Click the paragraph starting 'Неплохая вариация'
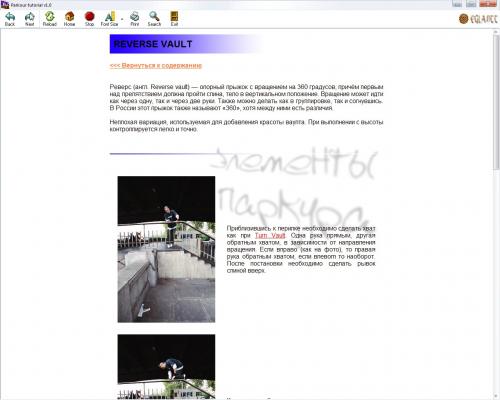This screenshot has height=400, width=500. 246,126
